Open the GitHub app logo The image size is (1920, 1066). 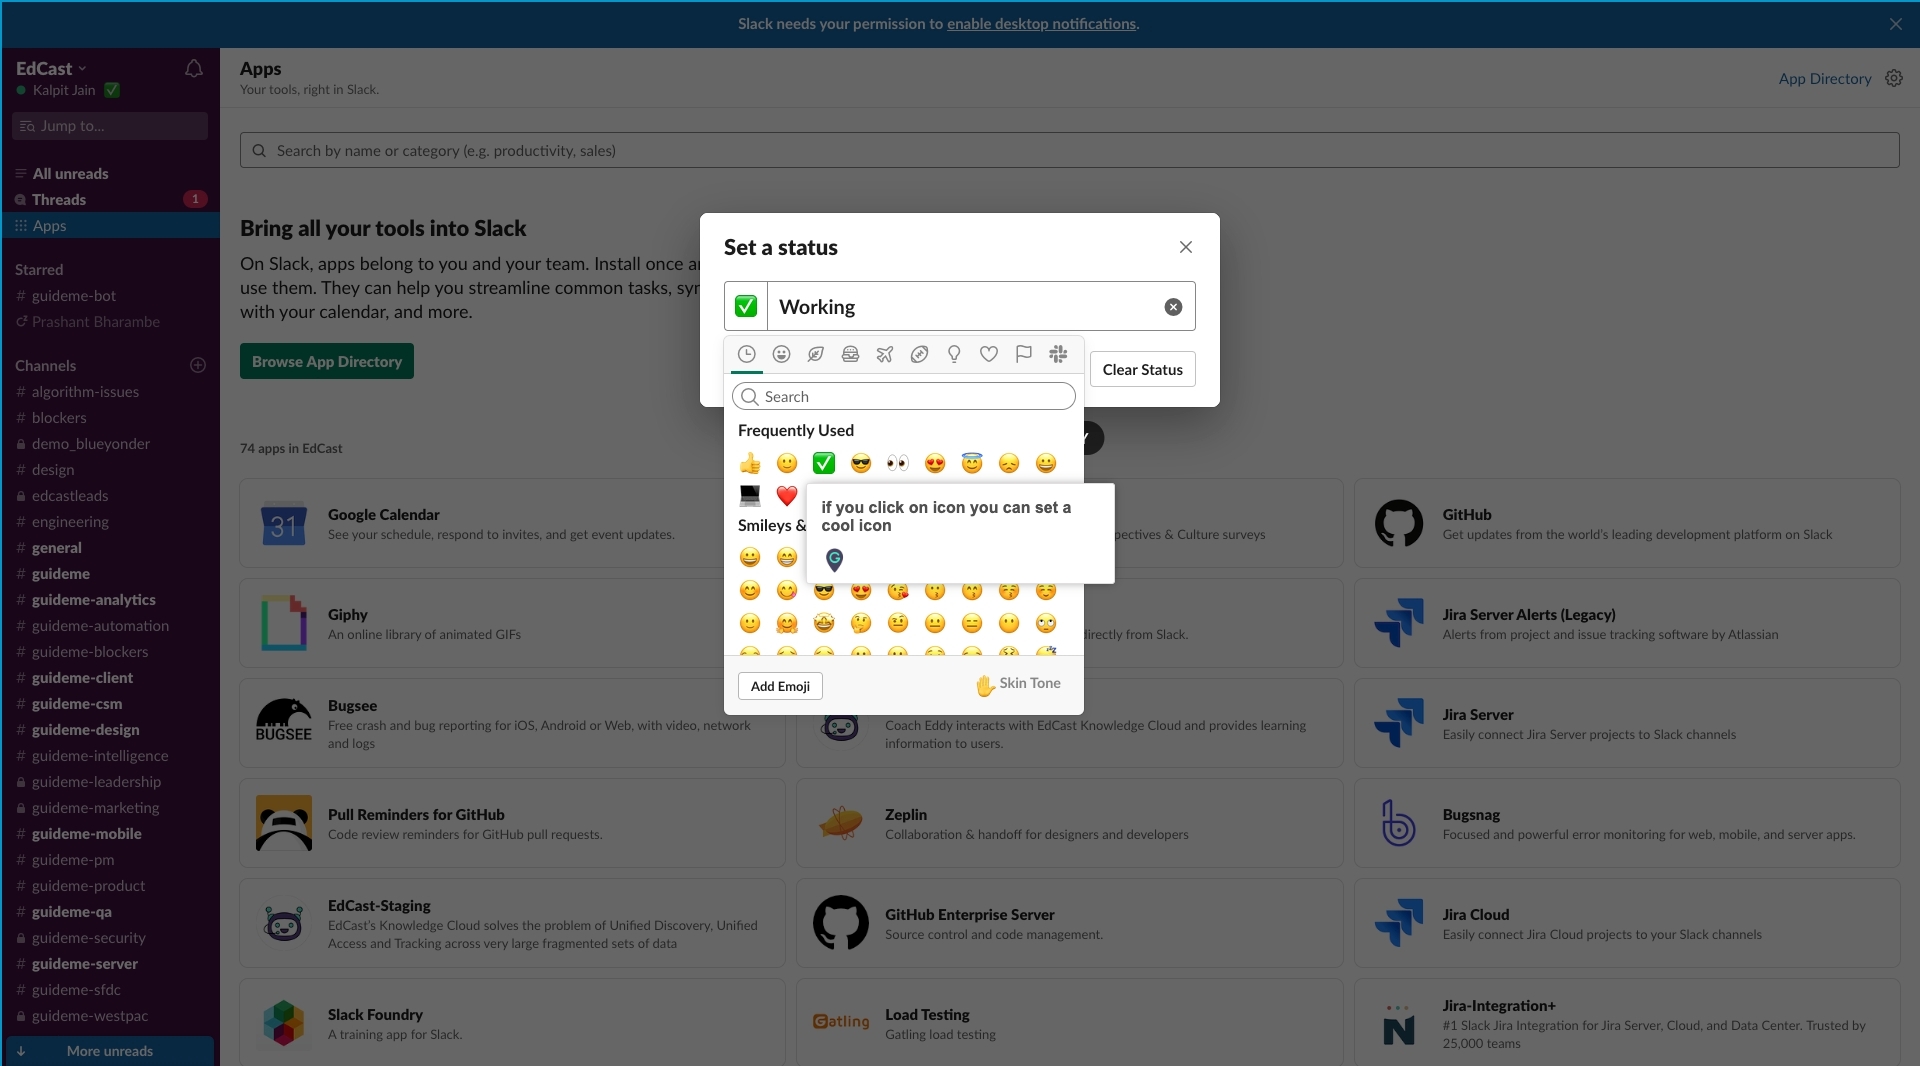tap(1399, 523)
